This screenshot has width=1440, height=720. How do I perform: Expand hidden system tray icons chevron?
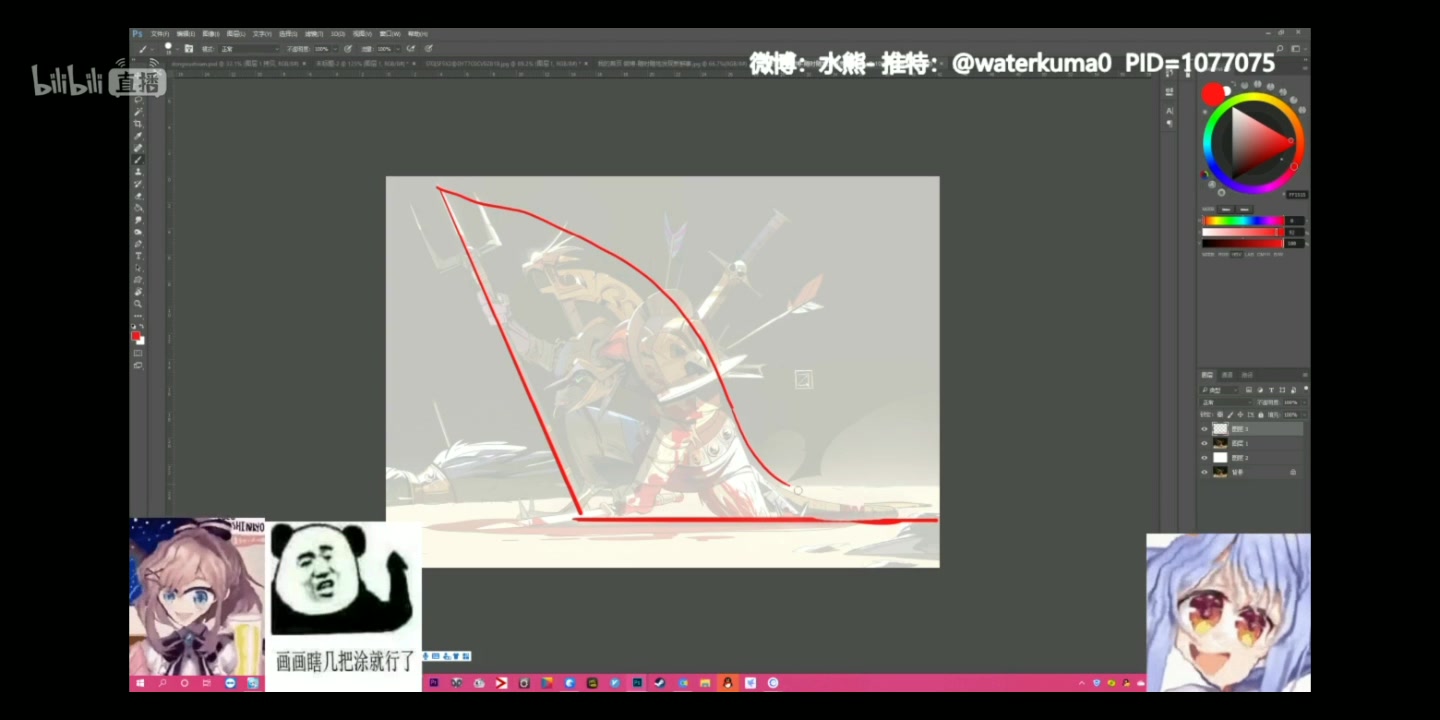(x=1082, y=683)
